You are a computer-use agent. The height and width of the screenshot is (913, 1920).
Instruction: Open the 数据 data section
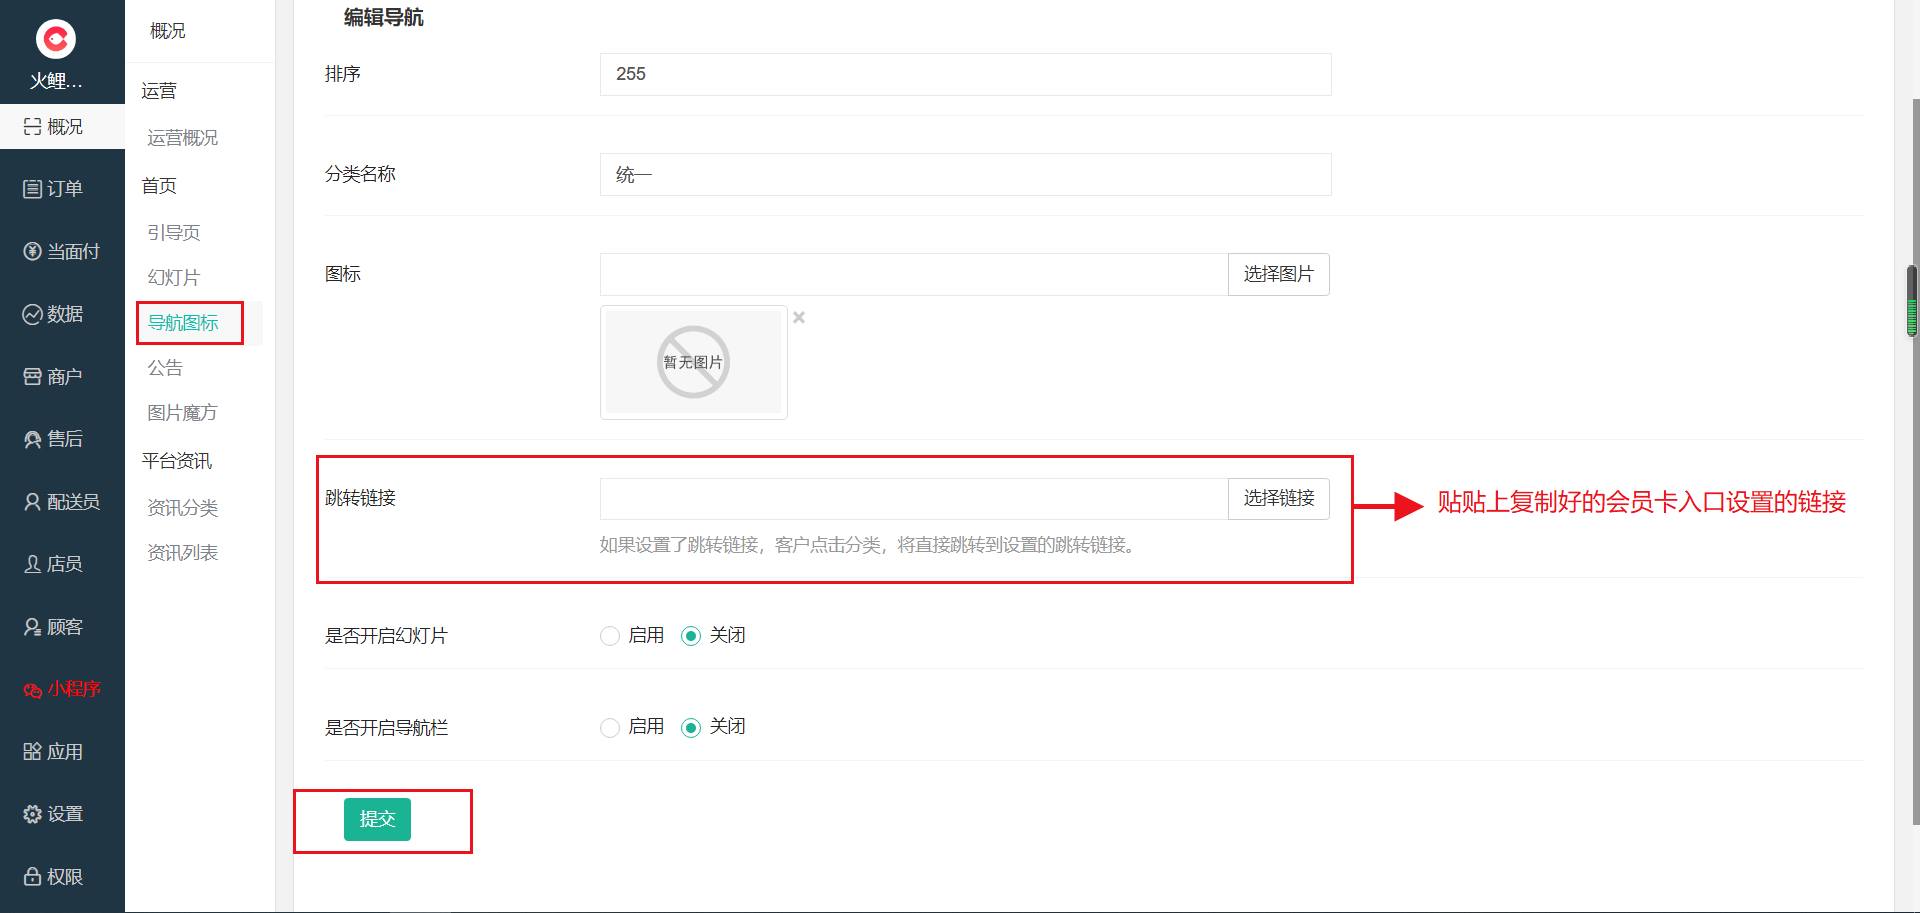coord(62,314)
